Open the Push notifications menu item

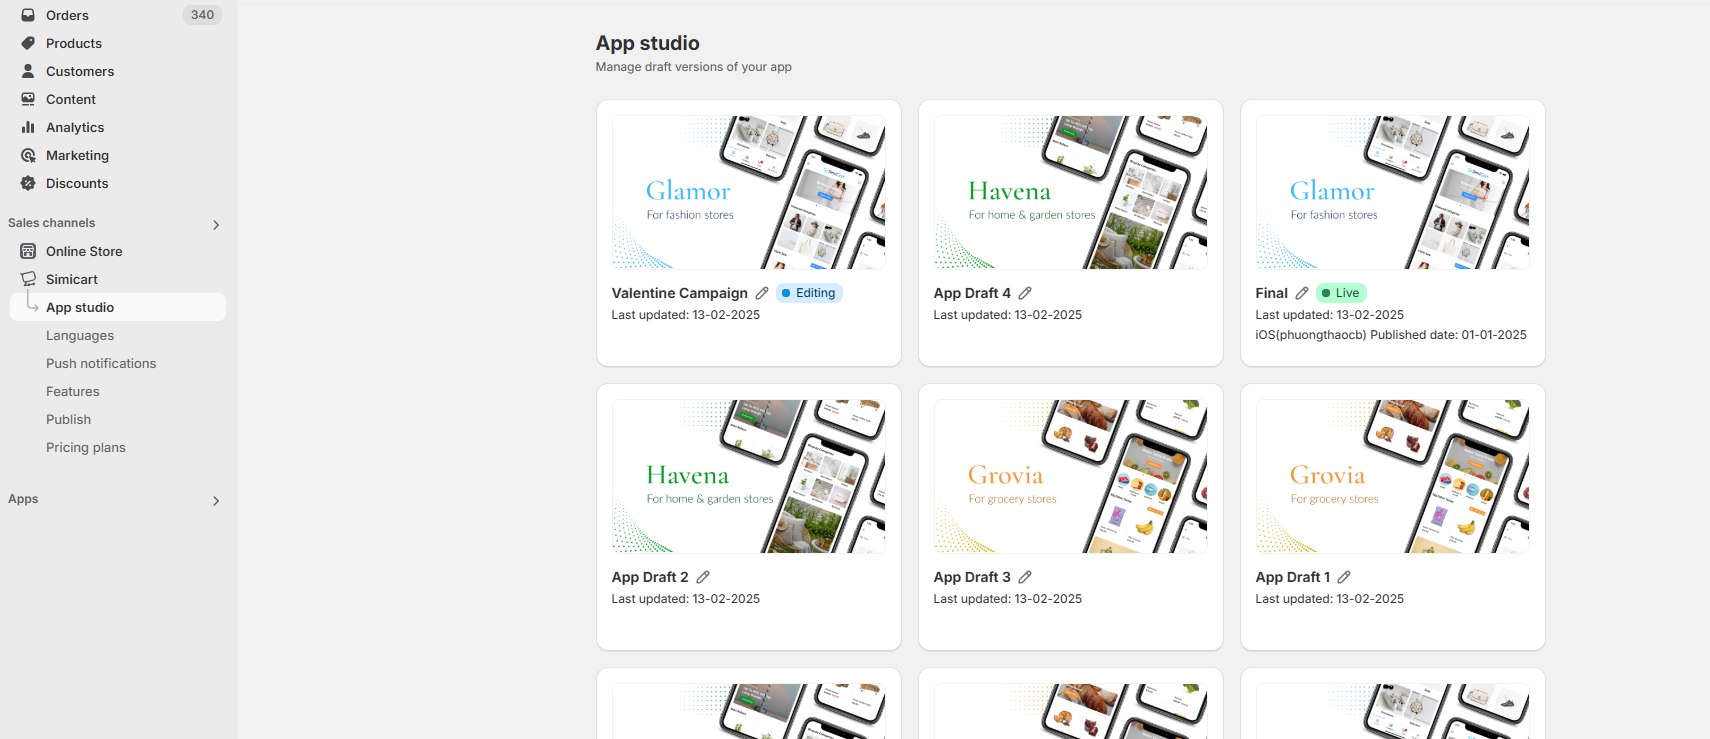(101, 363)
